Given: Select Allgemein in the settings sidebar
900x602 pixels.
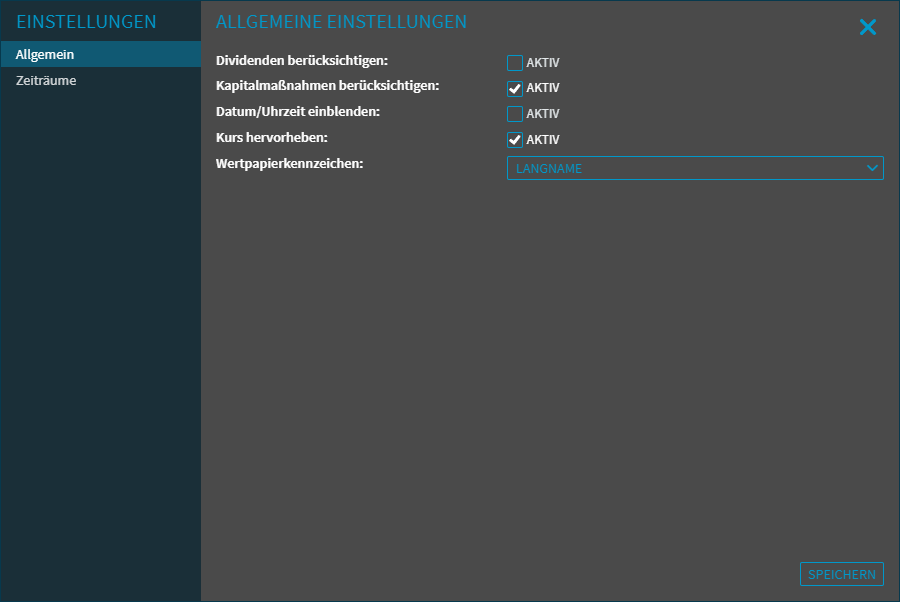Looking at the screenshot, I should [x=45, y=54].
